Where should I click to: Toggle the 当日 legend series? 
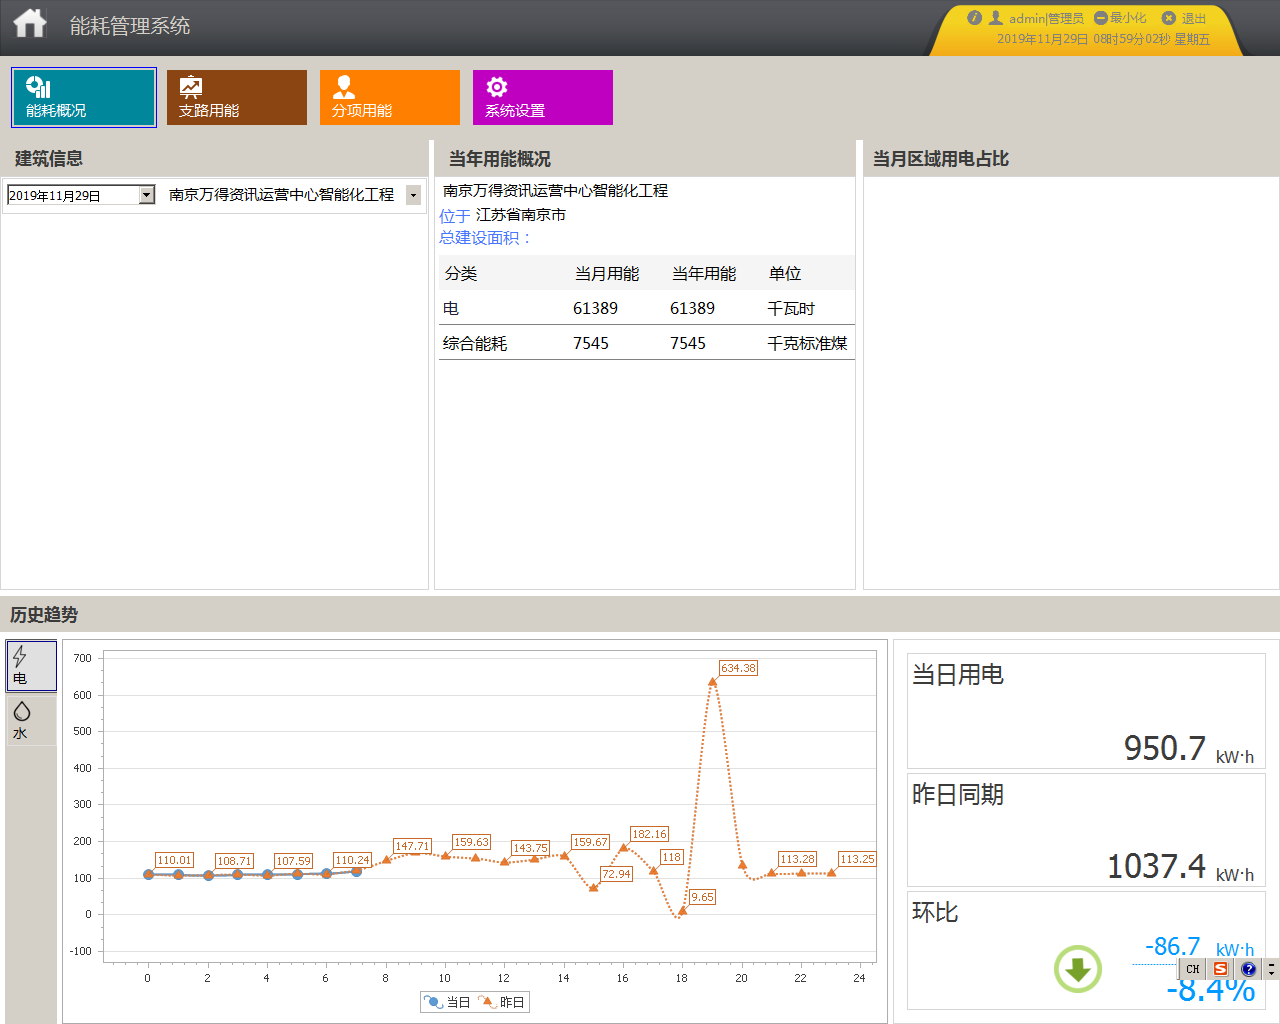[447, 1002]
